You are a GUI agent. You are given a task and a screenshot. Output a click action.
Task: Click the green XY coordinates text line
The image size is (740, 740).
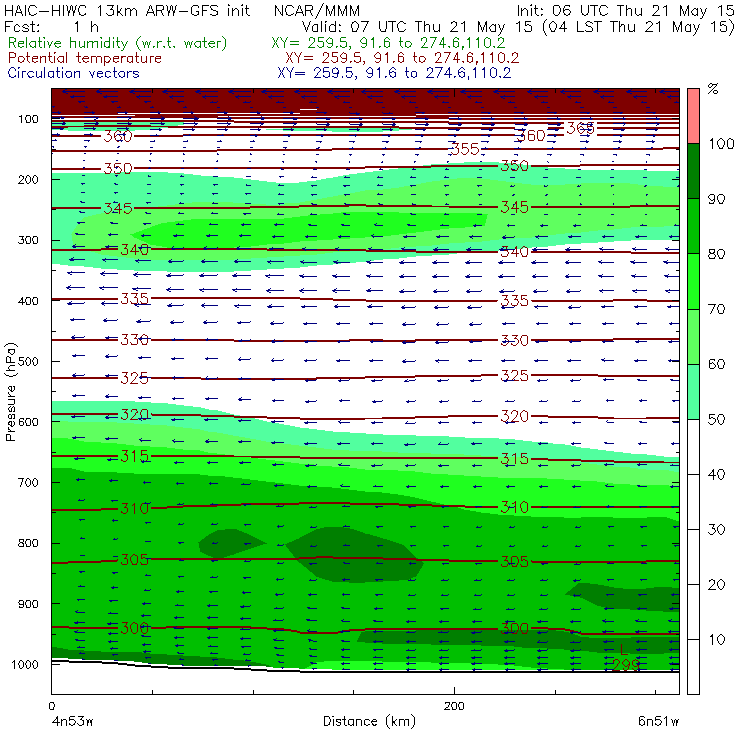coord(388,43)
